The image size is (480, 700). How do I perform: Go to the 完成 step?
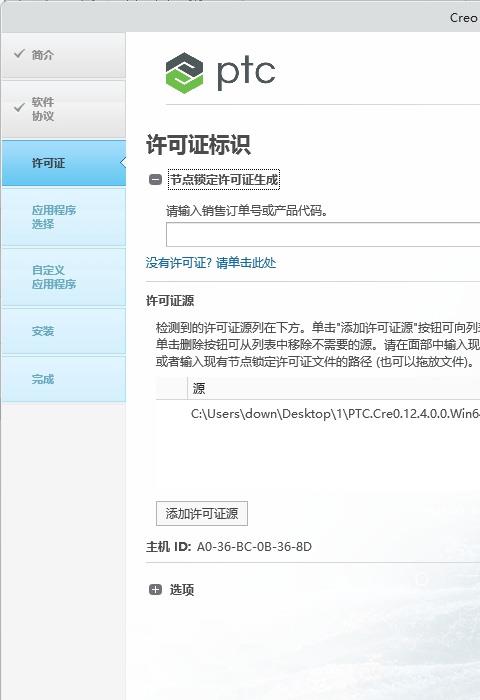pos(63,379)
